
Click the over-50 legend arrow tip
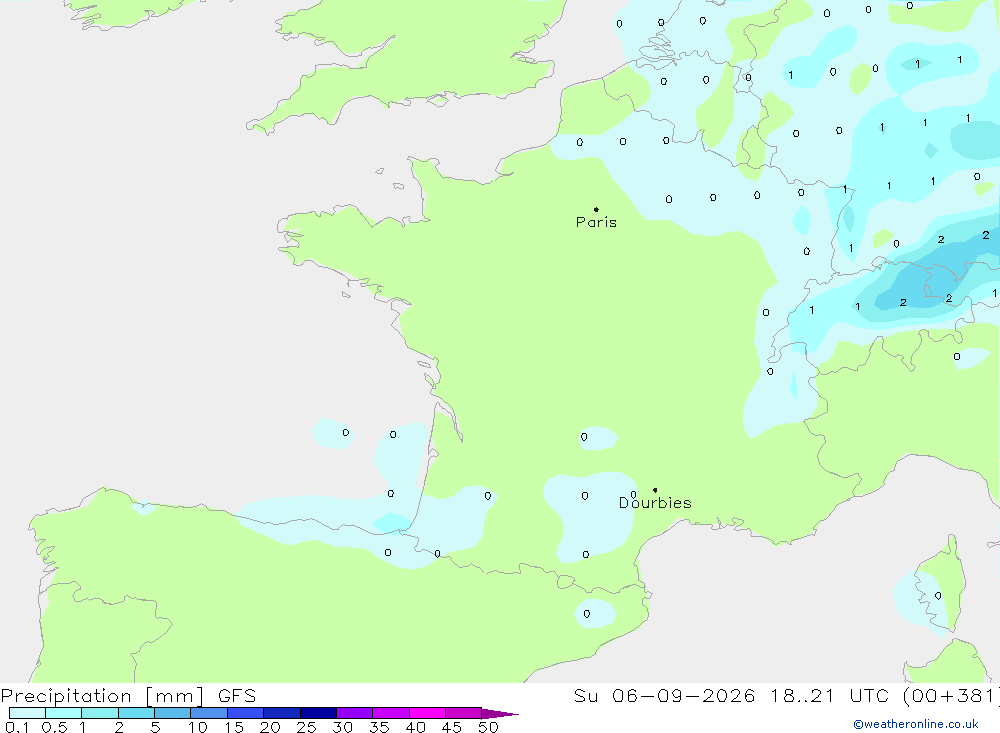coord(500,714)
